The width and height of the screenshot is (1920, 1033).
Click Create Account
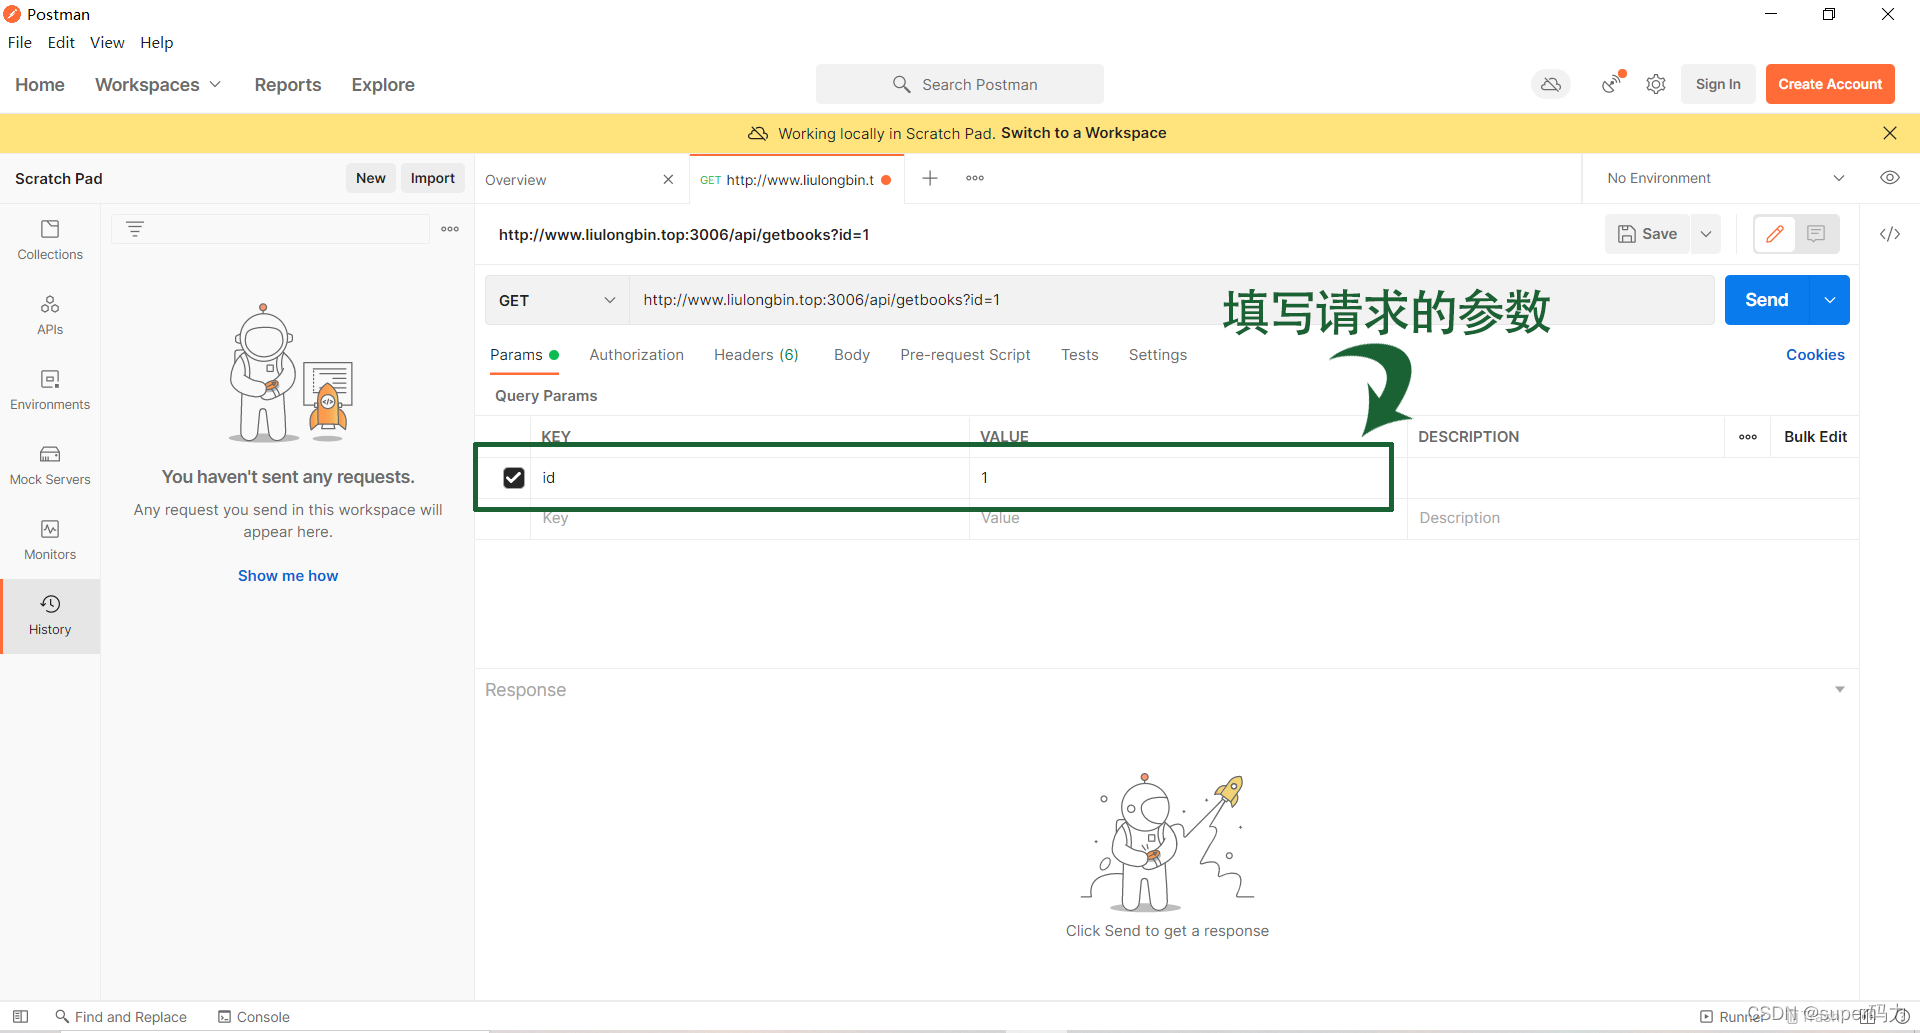pos(1830,84)
